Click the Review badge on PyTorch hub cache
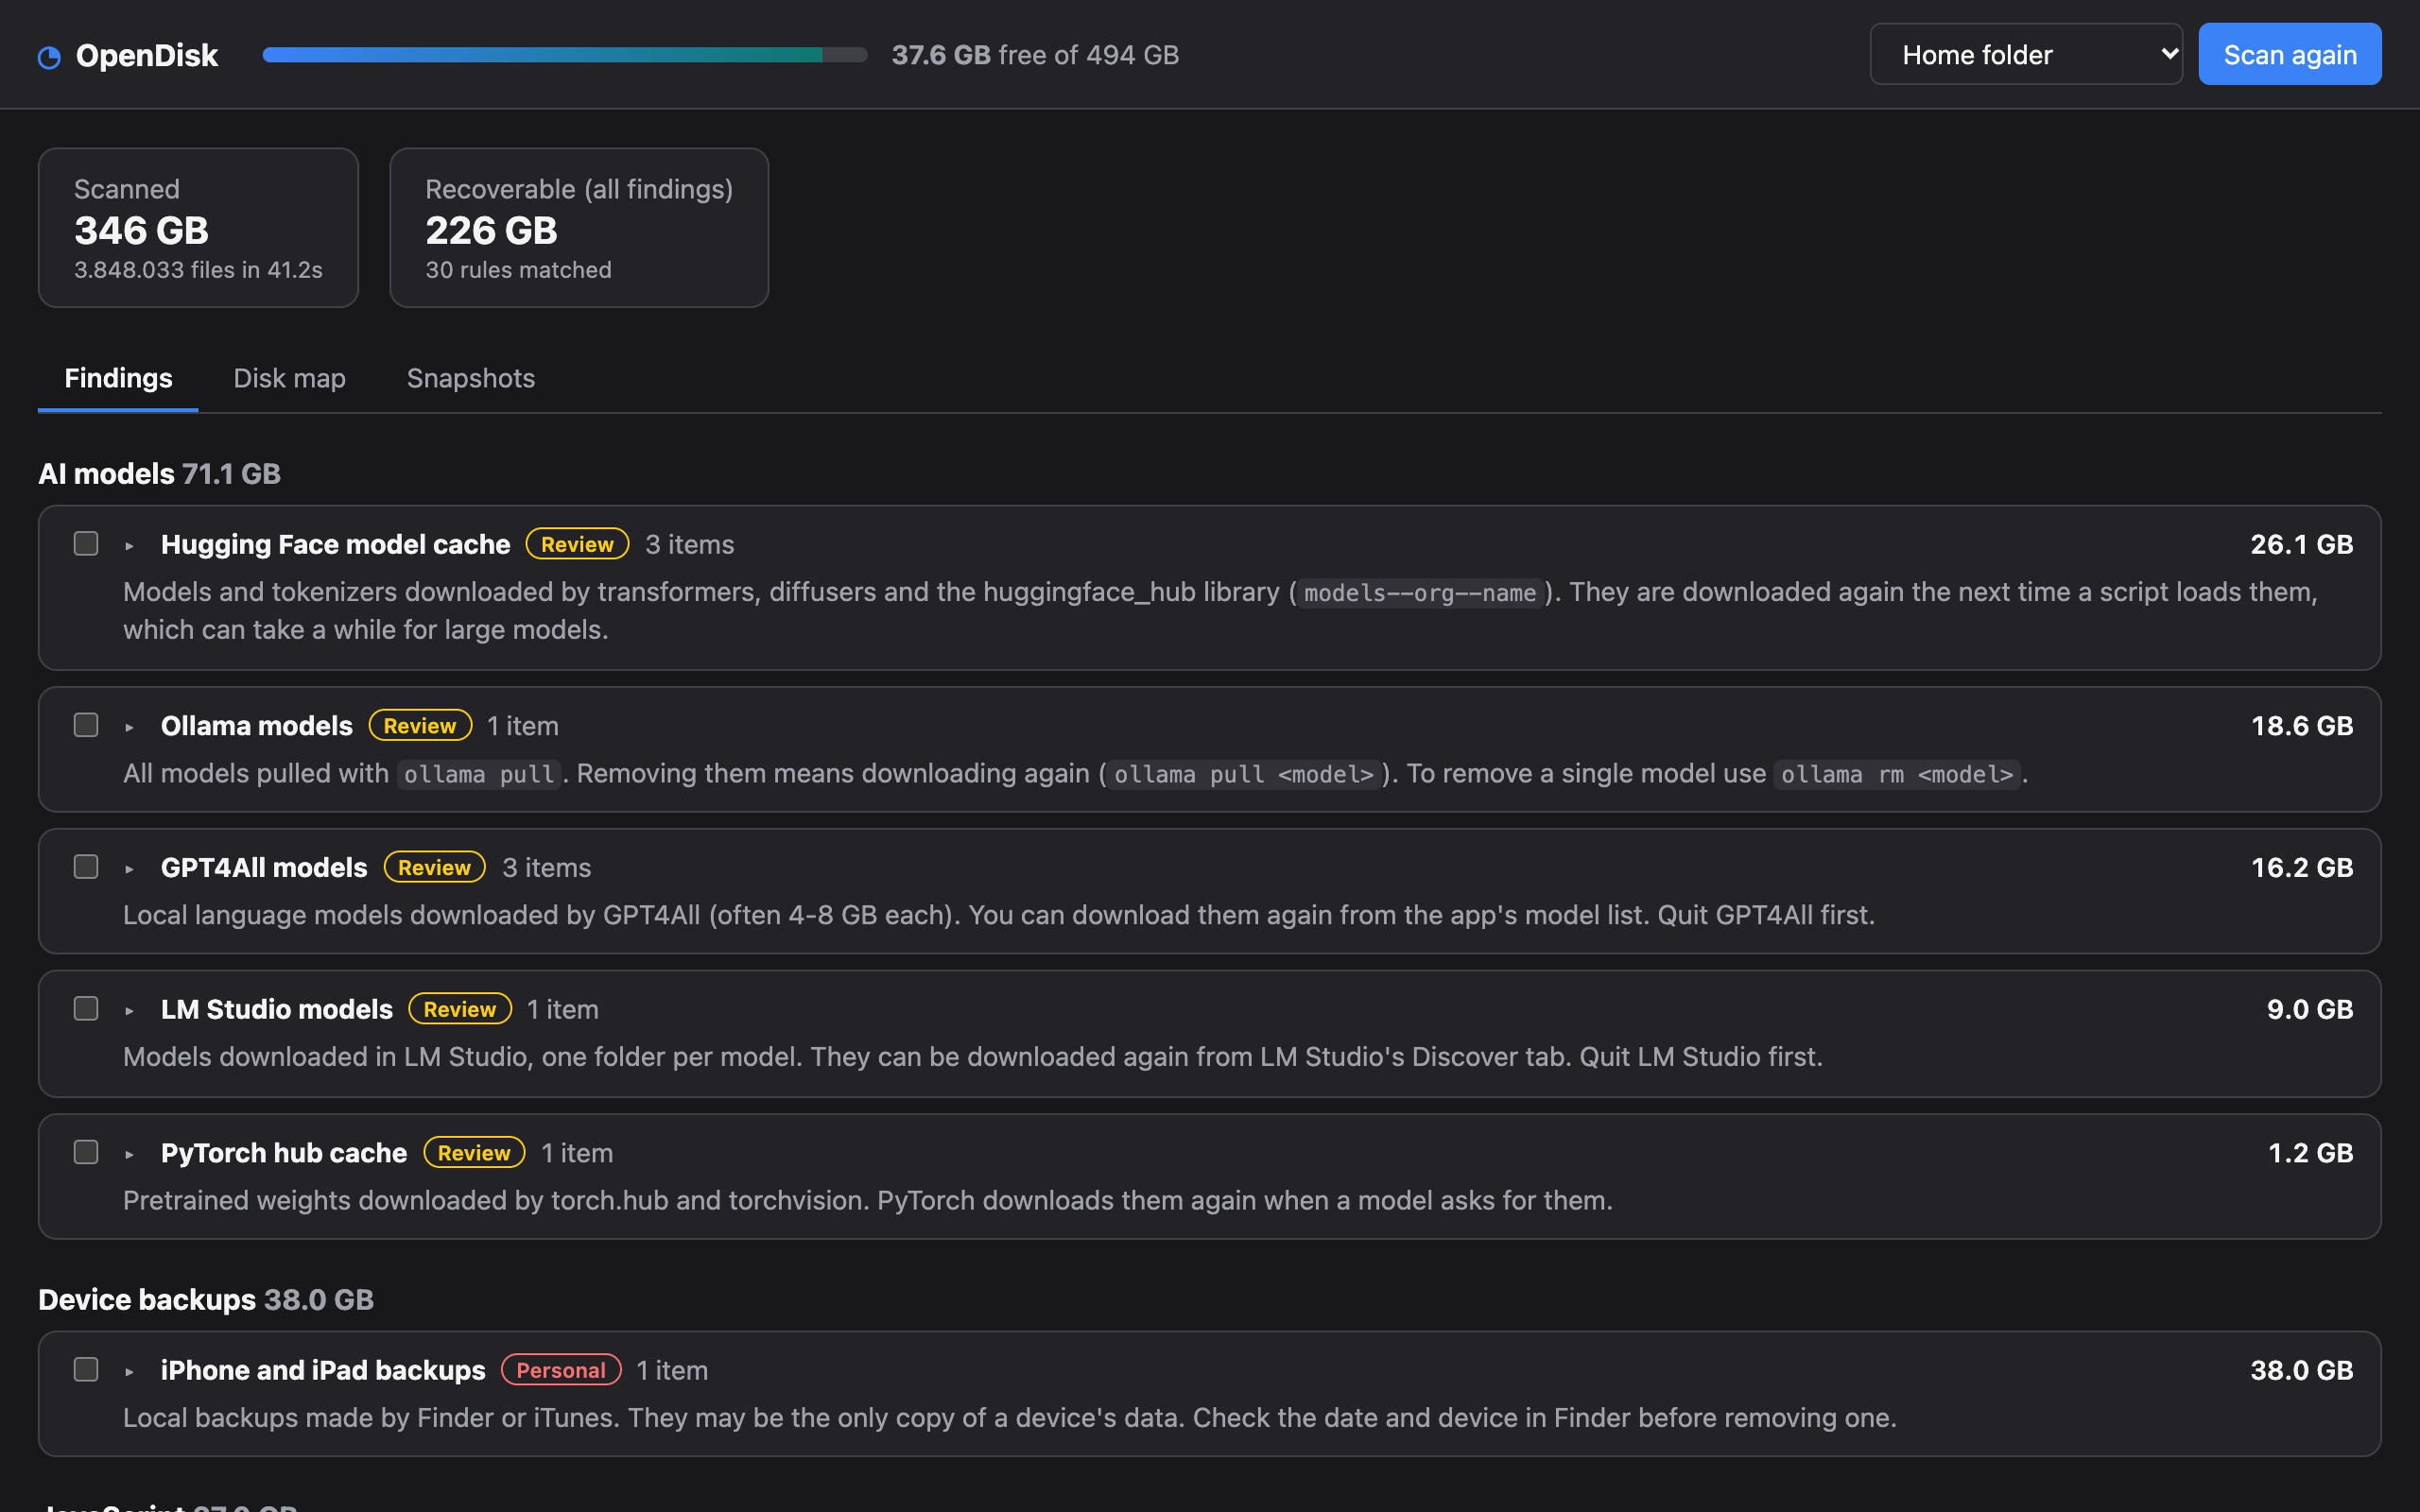 pyautogui.click(x=474, y=1153)
